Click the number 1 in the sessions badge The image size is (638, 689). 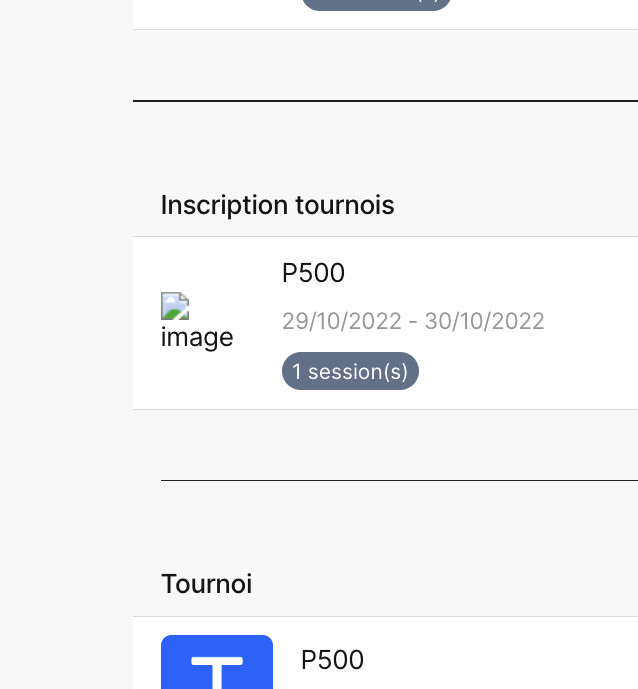point(297,372)
